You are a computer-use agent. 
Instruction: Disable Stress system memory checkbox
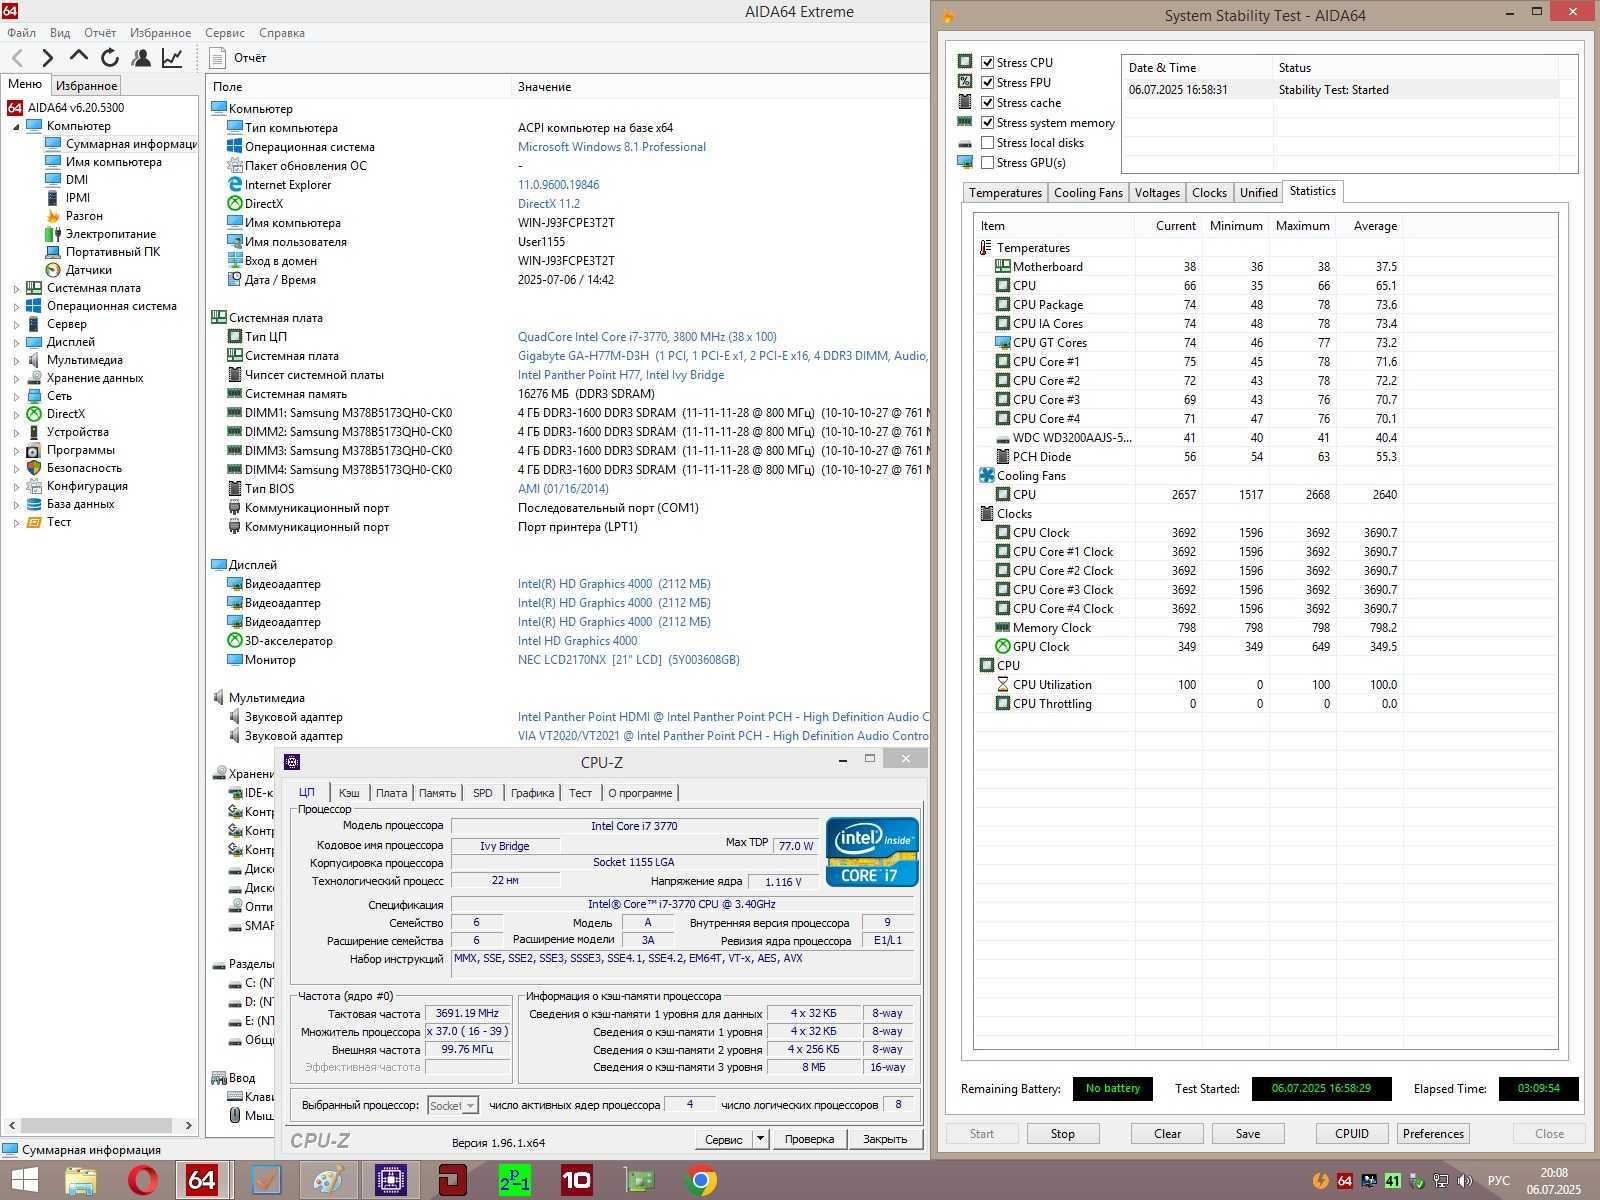[x=988, y=122]
